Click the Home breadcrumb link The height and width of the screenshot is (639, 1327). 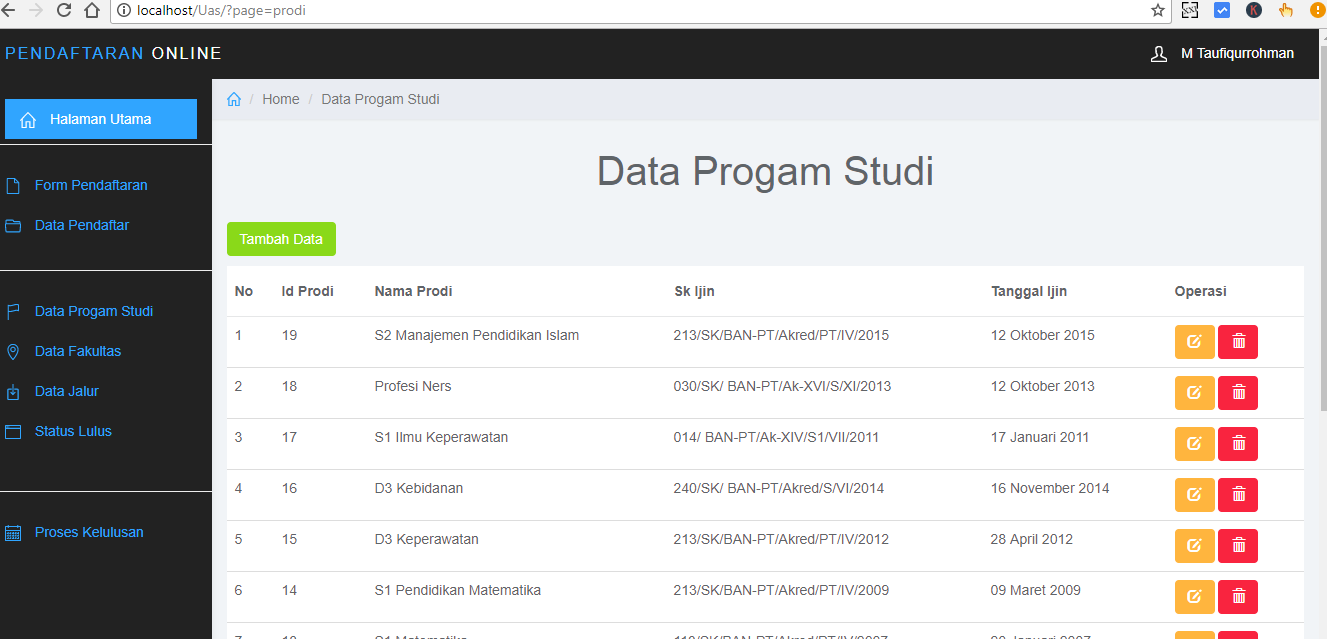(x=280, y=99)
